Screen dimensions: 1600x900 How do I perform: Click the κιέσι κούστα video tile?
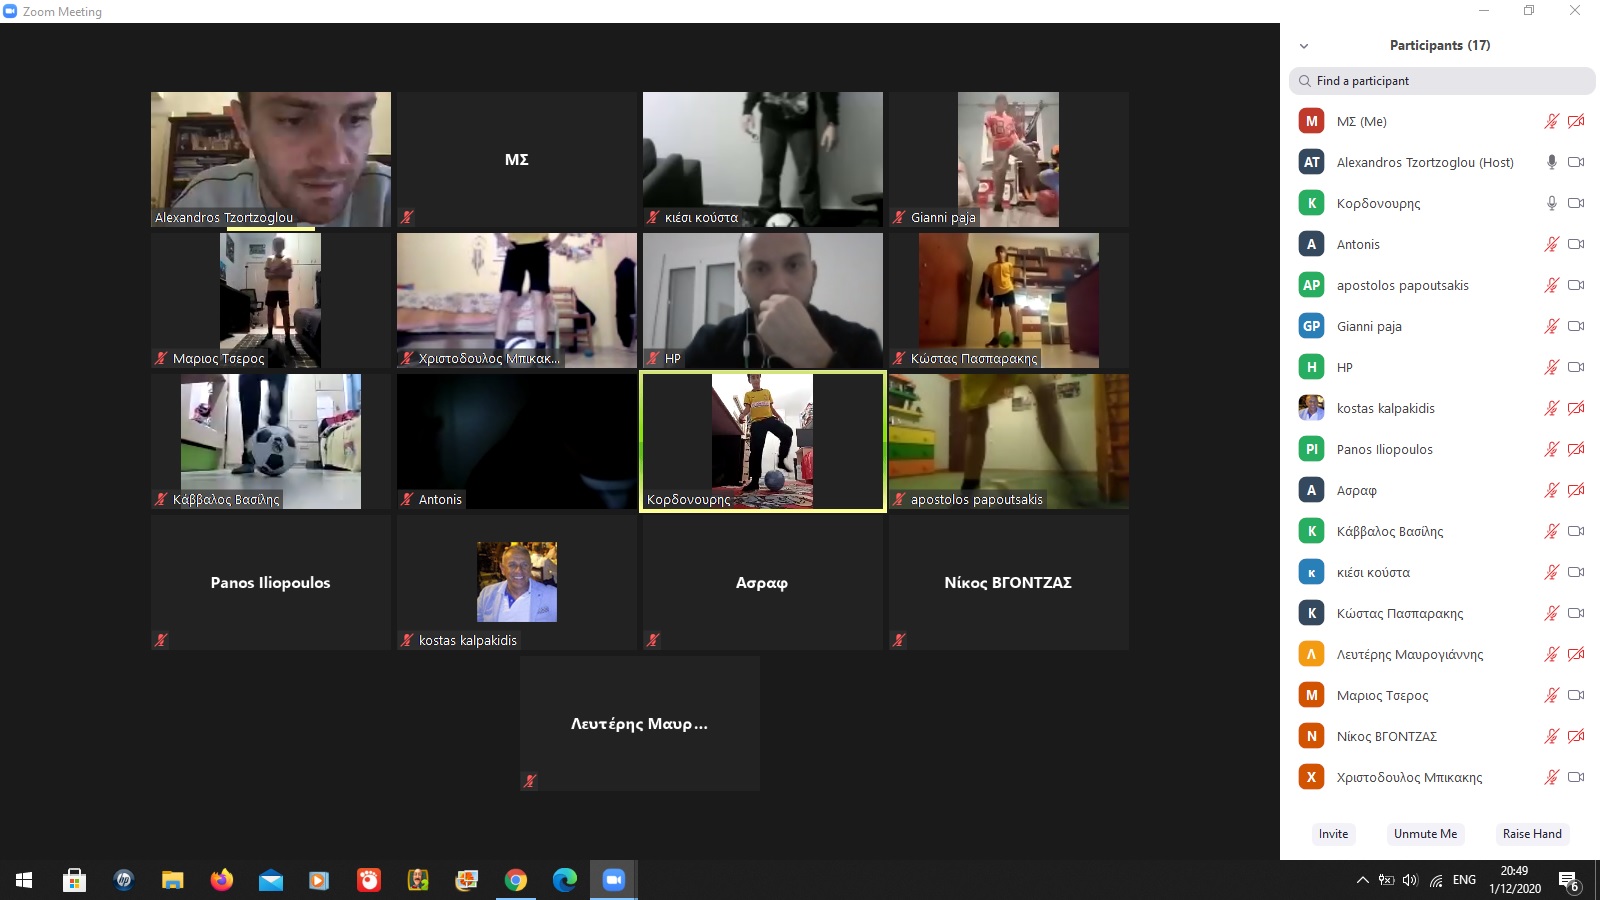[x=763, y=159]
